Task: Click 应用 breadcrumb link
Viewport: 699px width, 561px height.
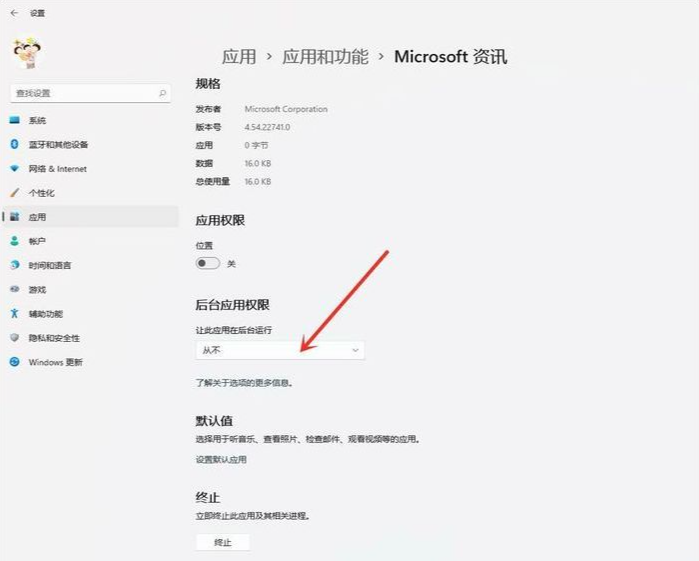Action: (x=239, y=57)
